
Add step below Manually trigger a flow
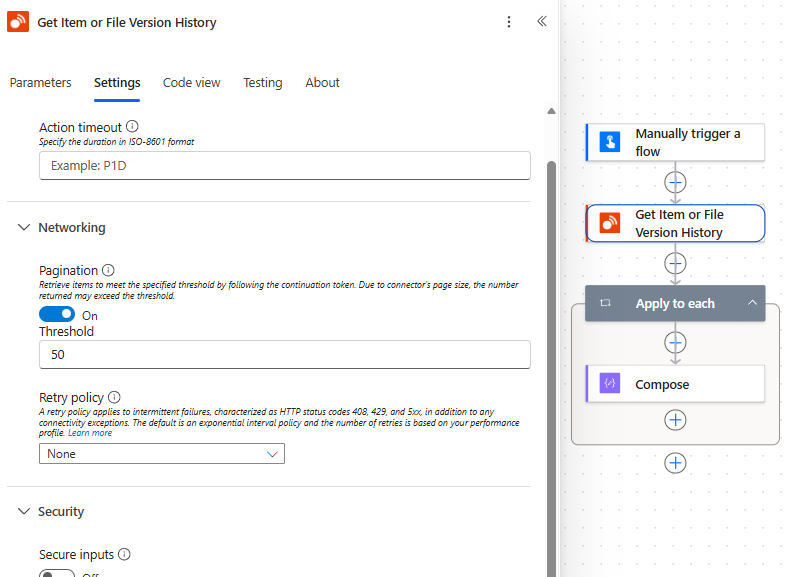pos(675,182)
